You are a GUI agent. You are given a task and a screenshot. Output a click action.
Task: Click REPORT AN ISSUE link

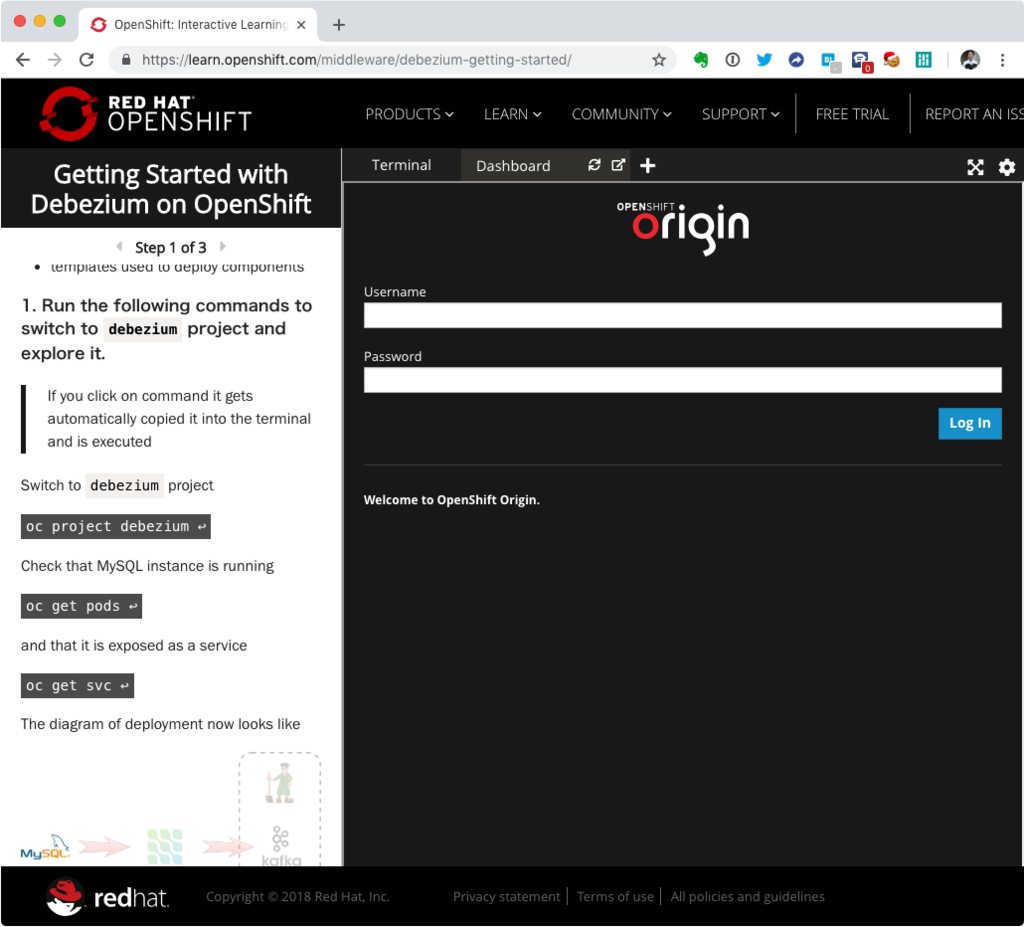974,114
